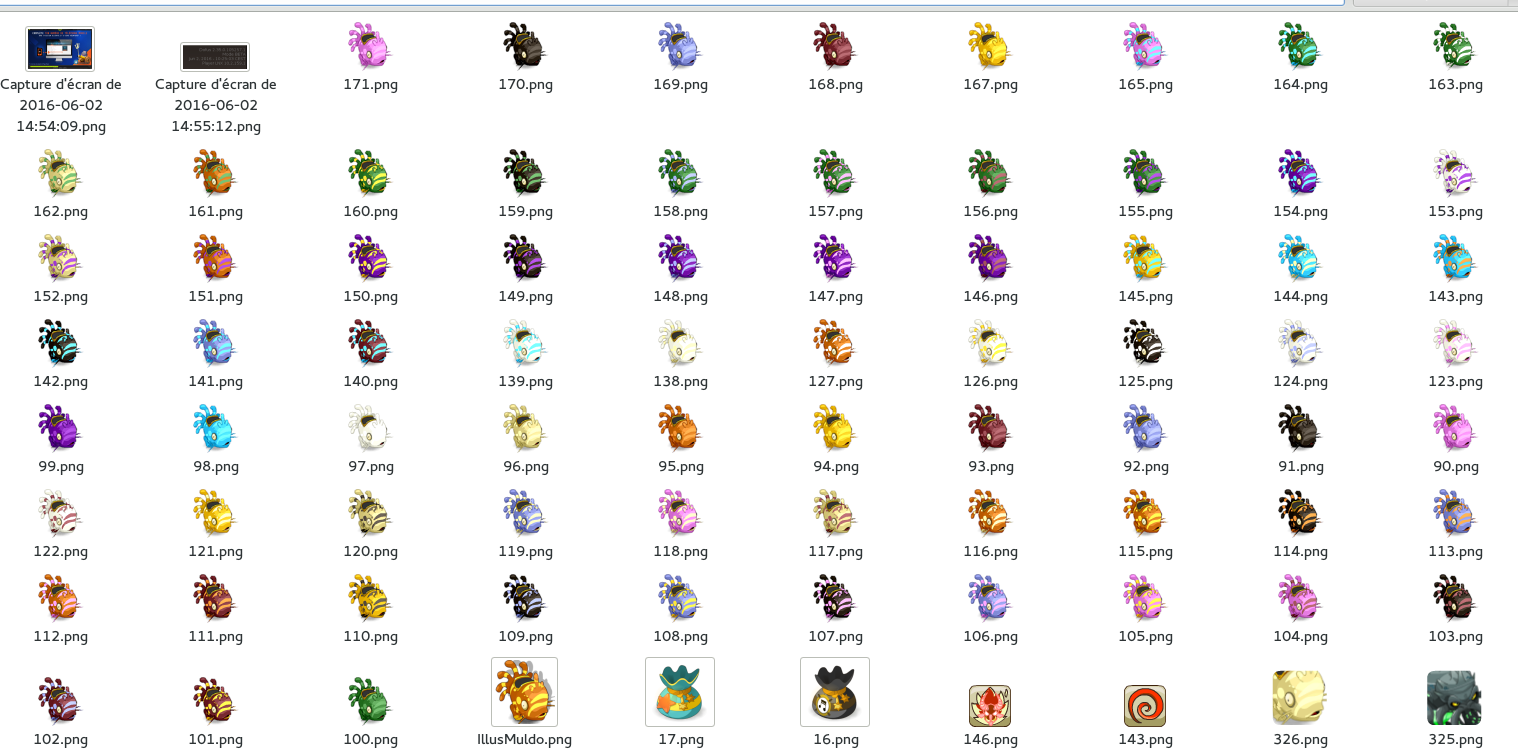1518x751 pixels.
Task: Click the file name label '158.png'
Action: tap(680, 211)
